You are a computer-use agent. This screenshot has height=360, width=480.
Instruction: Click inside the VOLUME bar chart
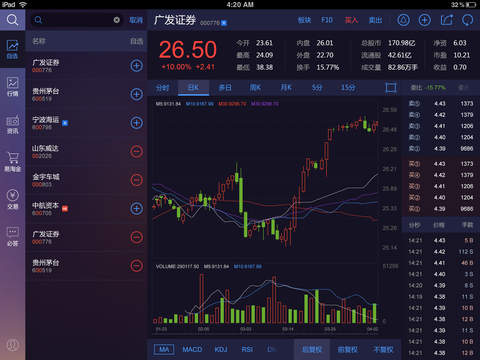click(x=265, y=297)
